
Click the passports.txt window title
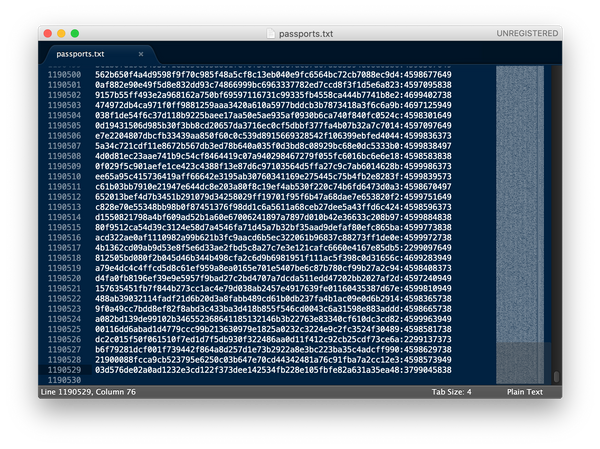[306, 34]
